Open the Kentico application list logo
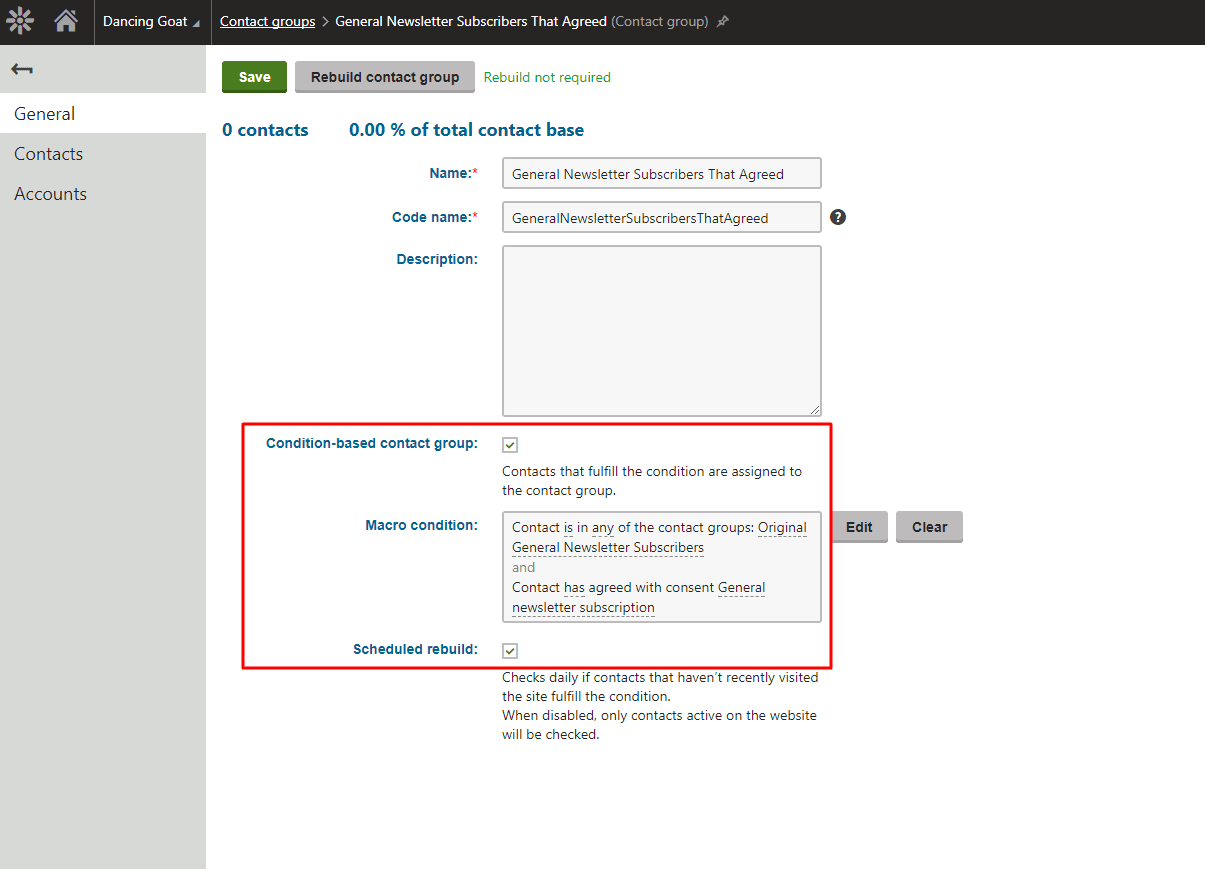Screen dimensions: 1205x869 [x=20, y=21]
